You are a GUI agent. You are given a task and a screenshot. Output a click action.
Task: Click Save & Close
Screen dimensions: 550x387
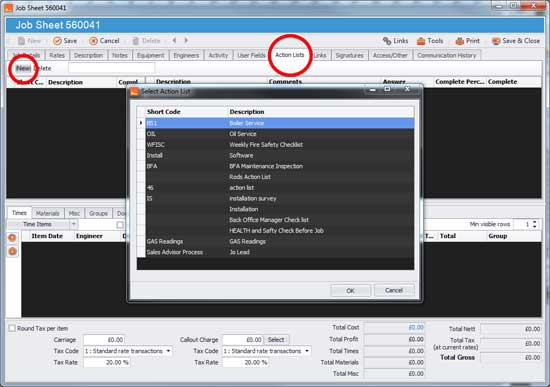tap(516, 41)
